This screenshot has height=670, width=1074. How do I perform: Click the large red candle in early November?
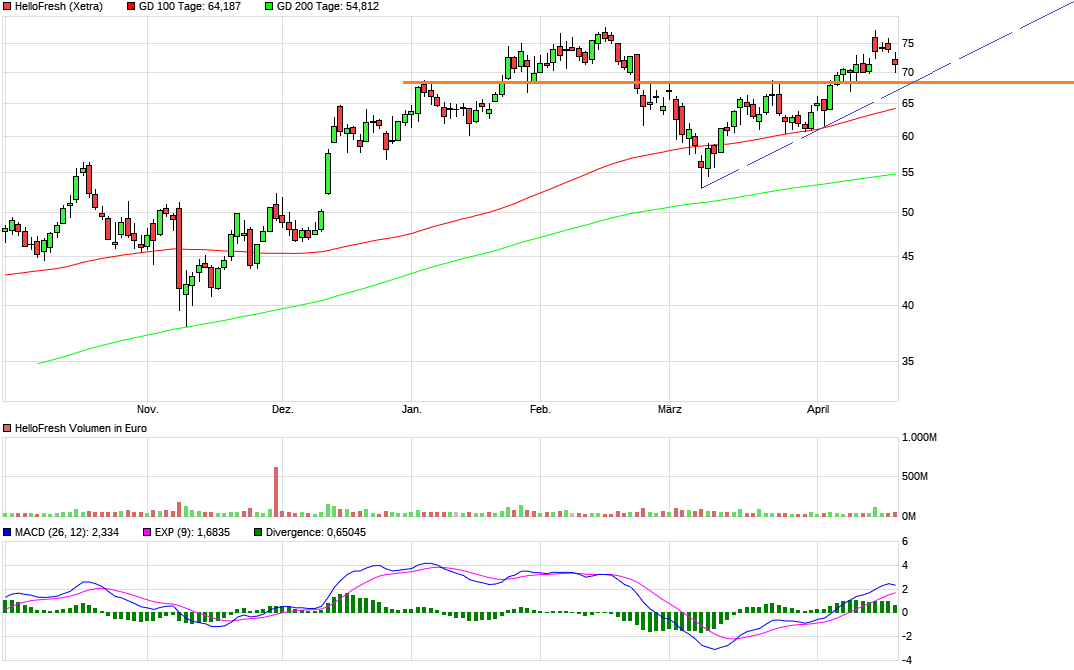tap(179, 248)
